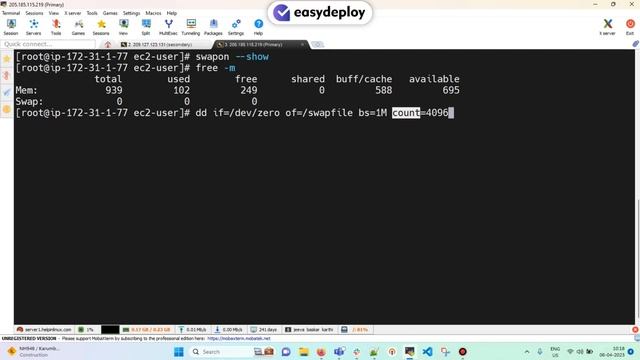Open the Tools toolbar icon

pyautogui.click(x=56, y=27)
